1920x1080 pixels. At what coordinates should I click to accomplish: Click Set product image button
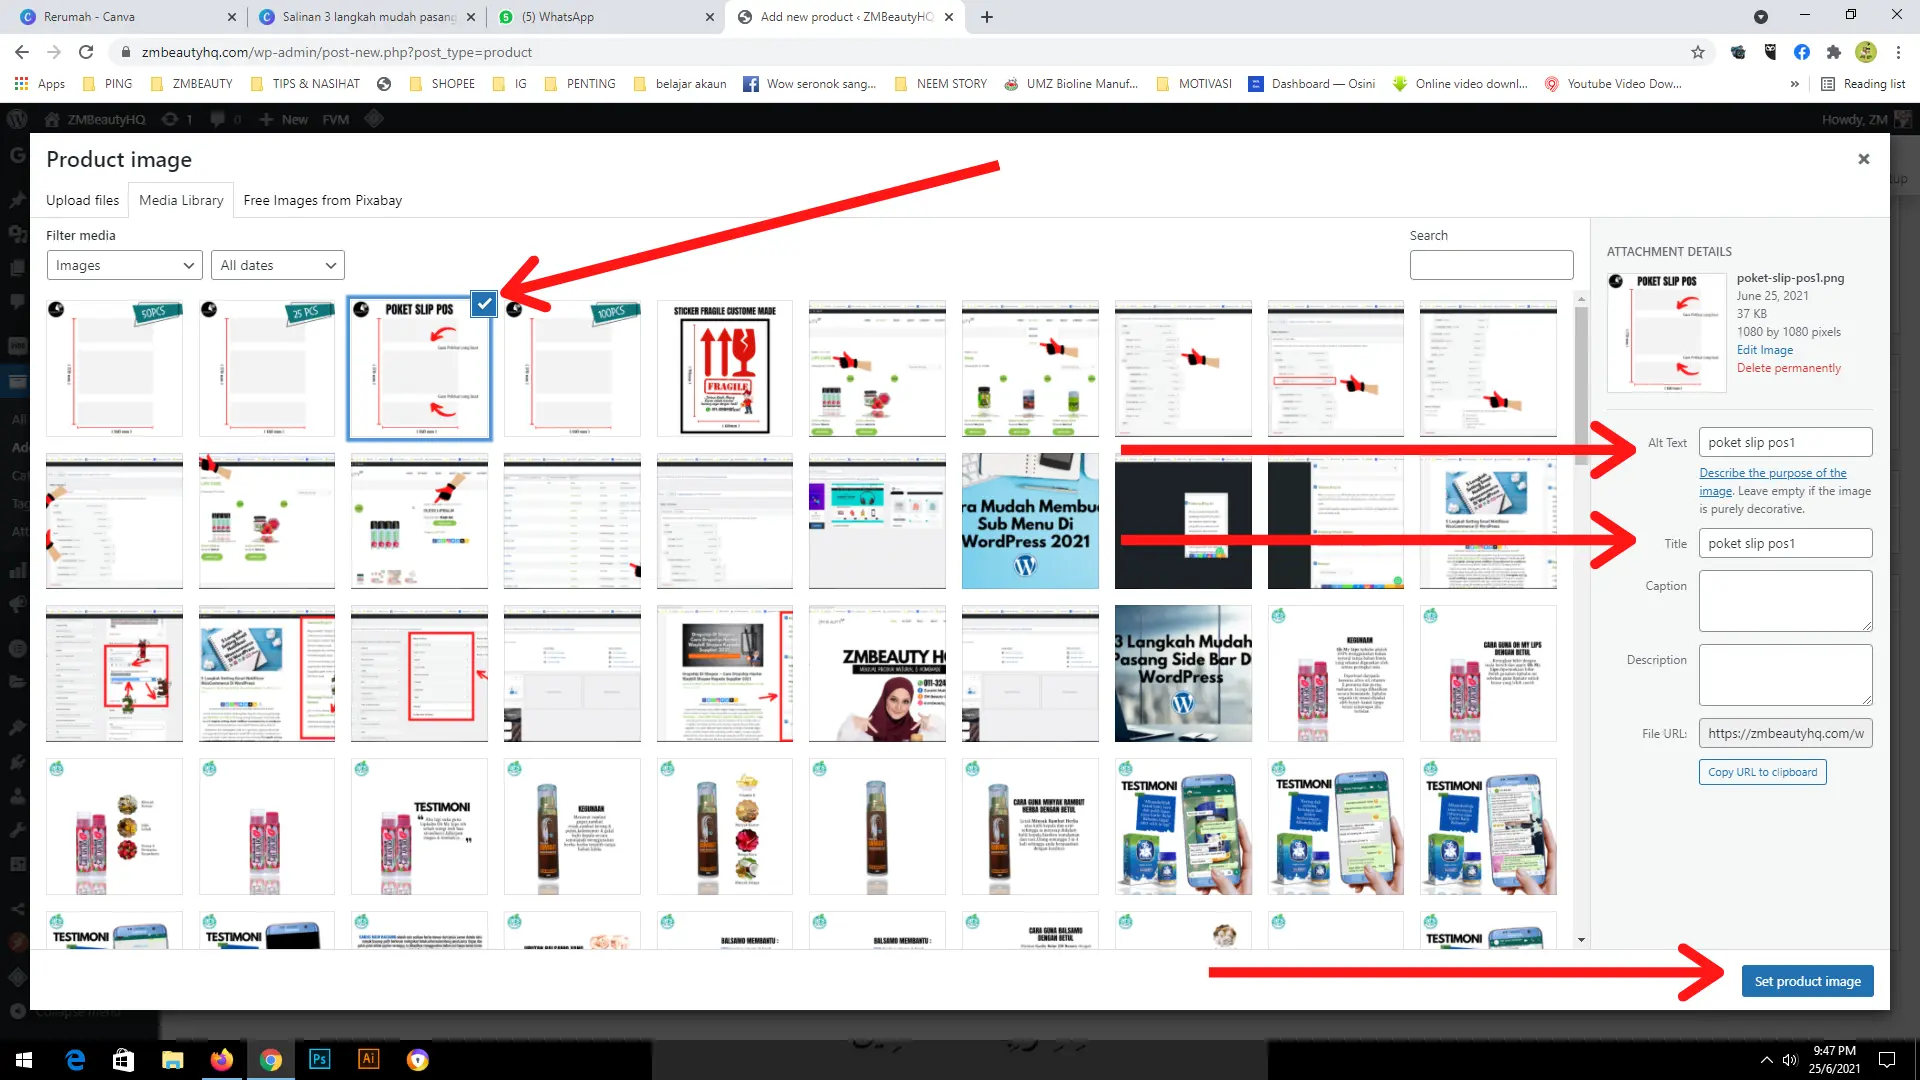point(1807,981)
